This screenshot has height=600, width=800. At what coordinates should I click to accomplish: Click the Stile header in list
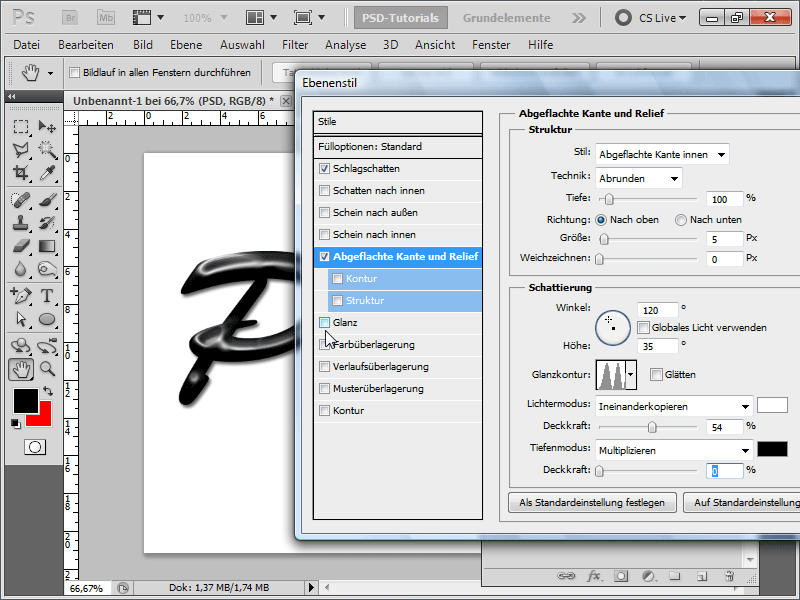(398, 122)
